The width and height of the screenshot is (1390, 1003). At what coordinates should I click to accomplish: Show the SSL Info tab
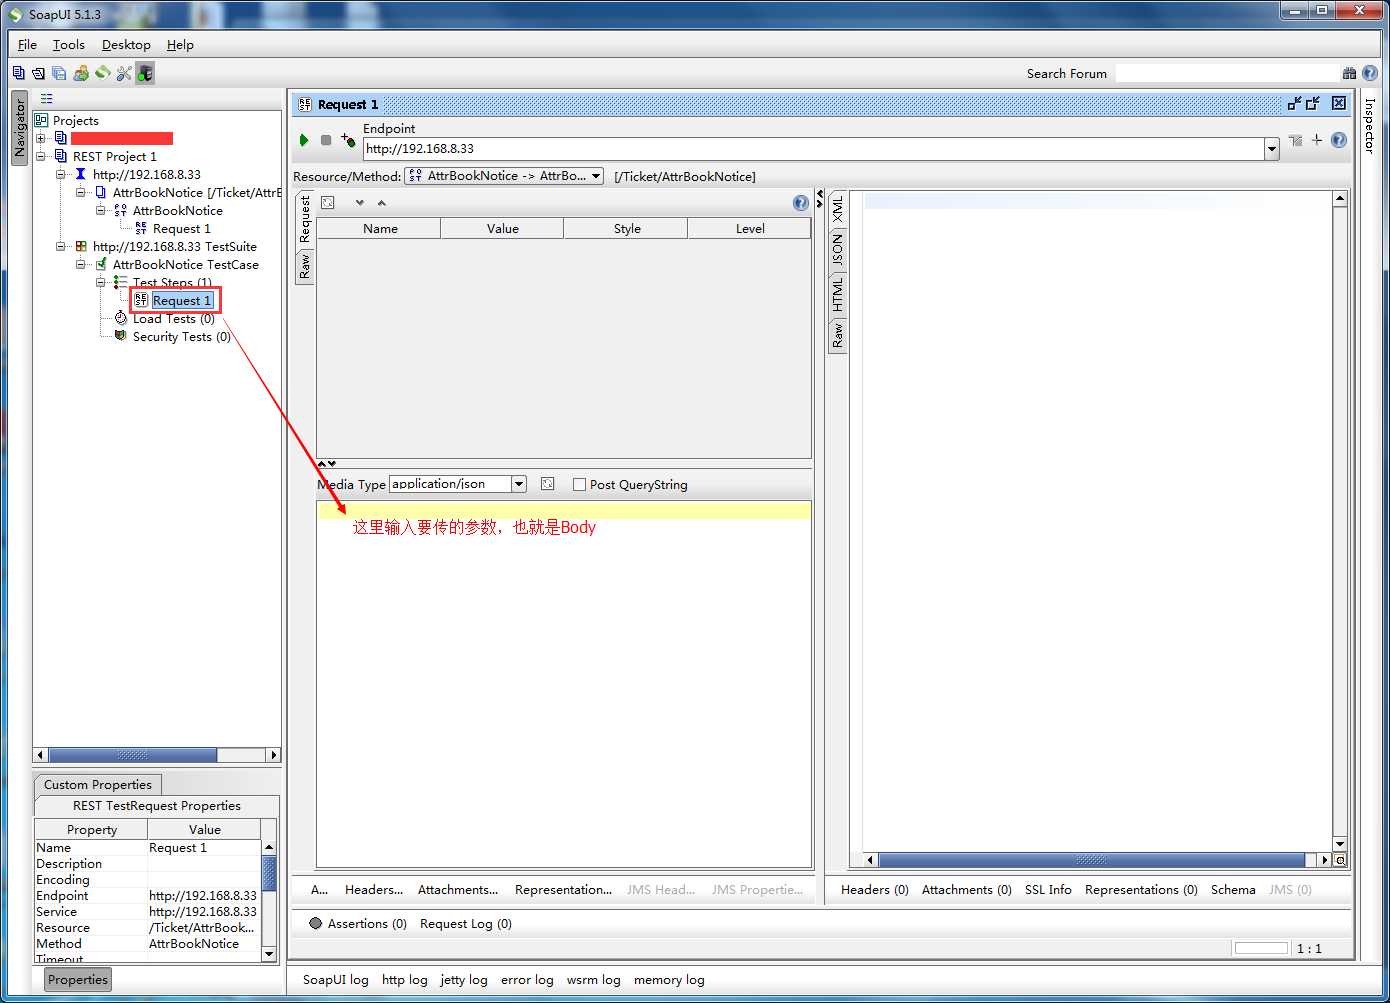tap(1048, 889)
